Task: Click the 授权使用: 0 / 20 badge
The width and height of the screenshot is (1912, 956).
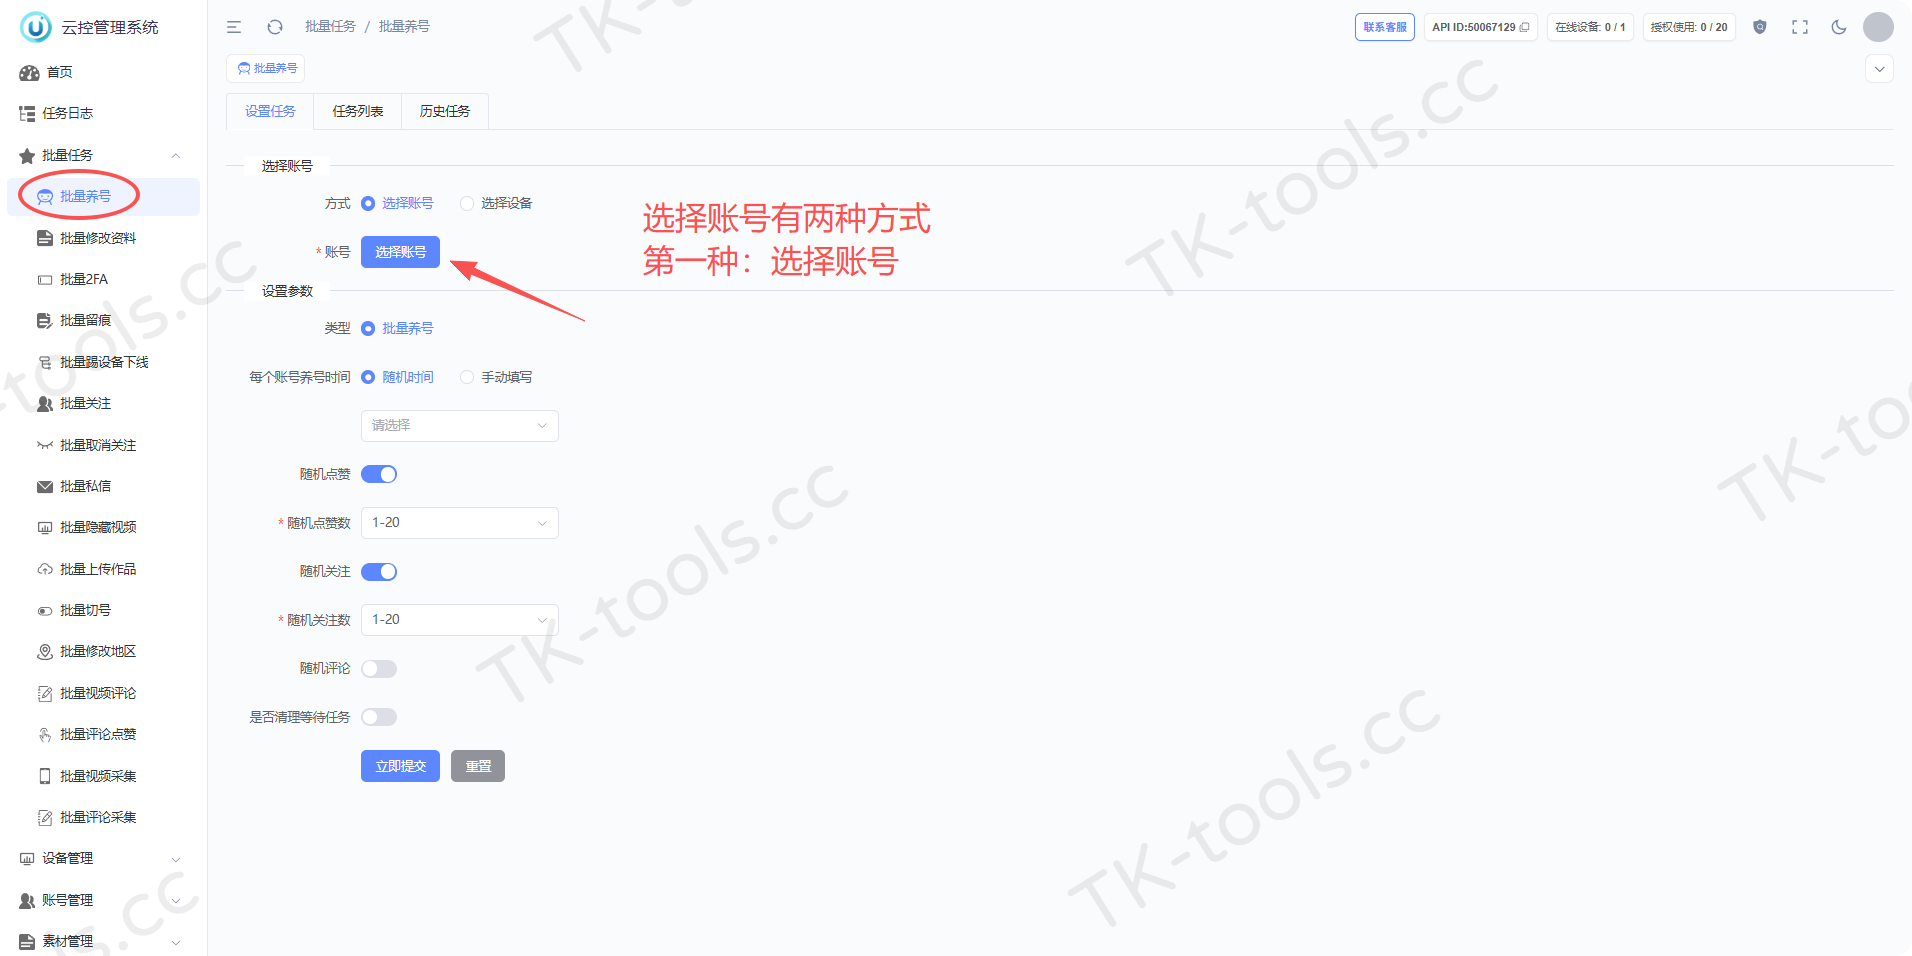Action: coord(1689,27)
